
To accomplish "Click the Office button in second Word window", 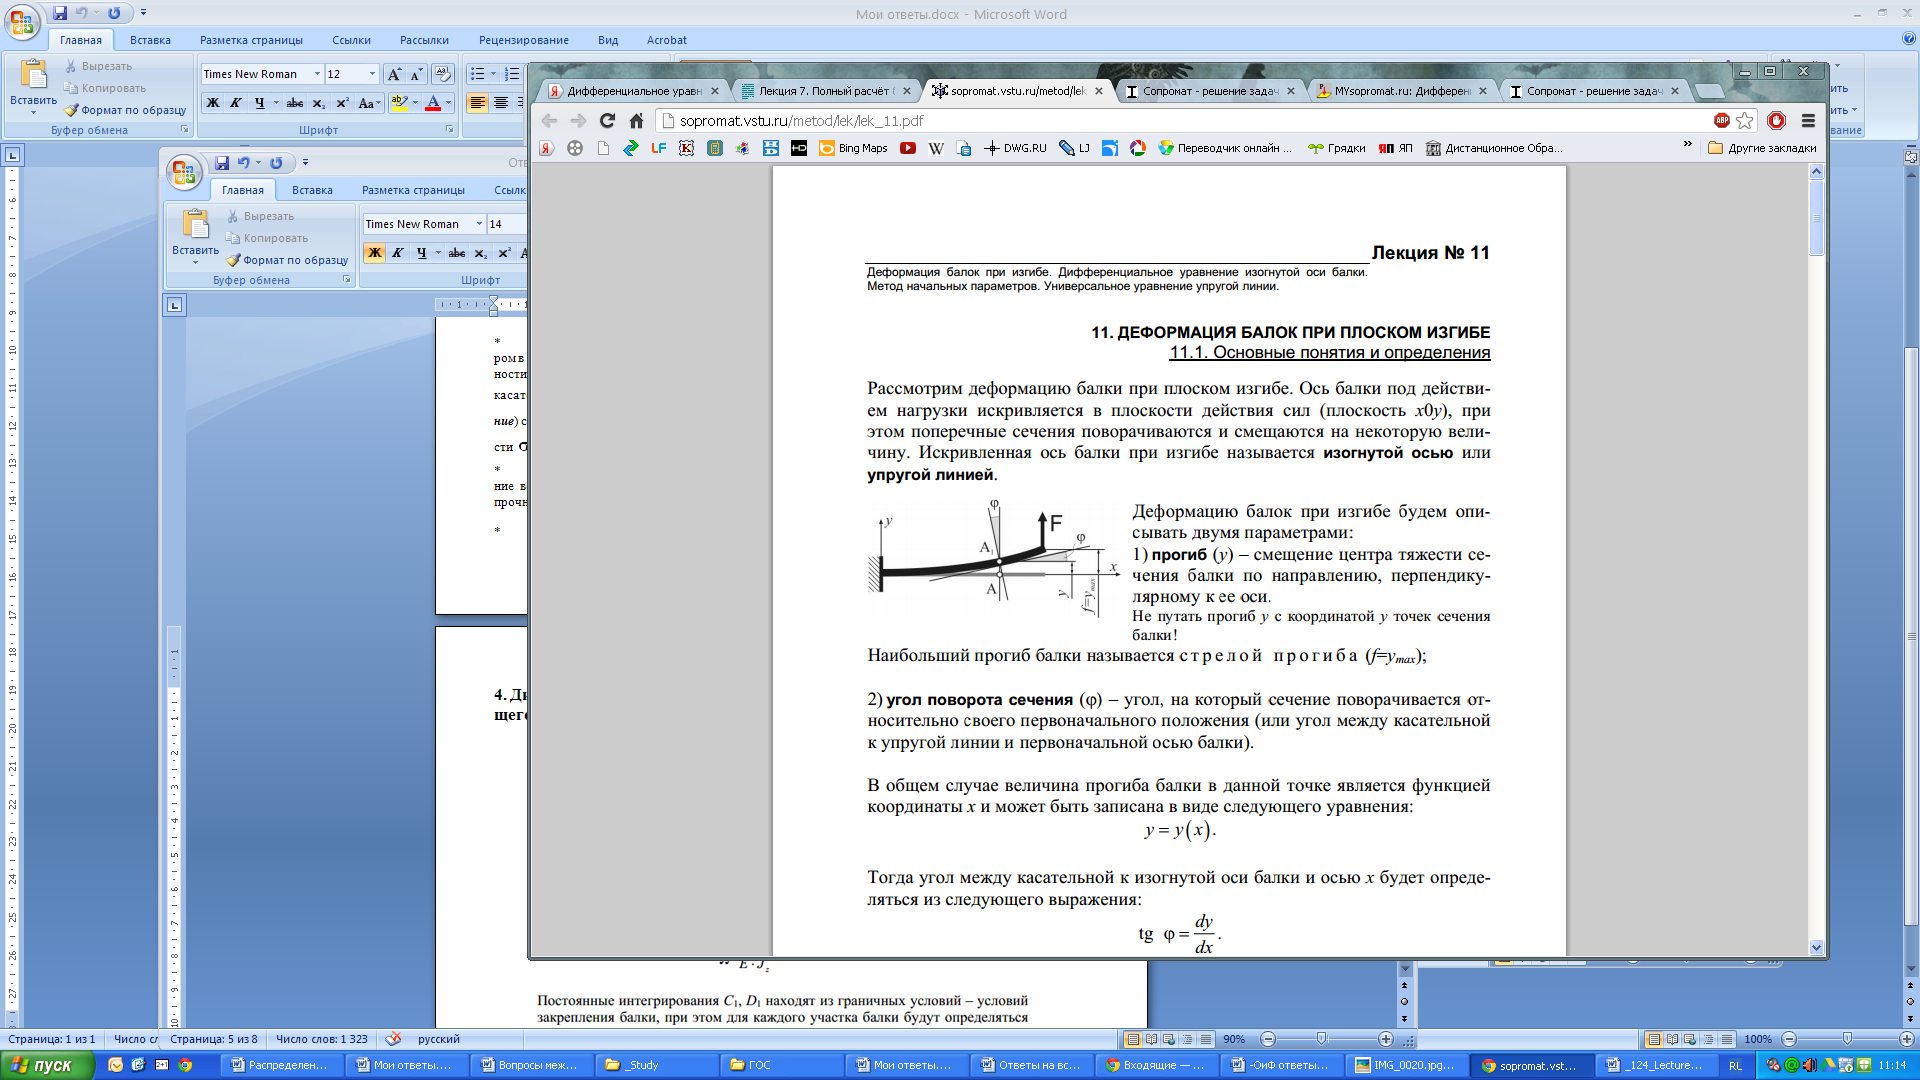I will click(184, 172).
